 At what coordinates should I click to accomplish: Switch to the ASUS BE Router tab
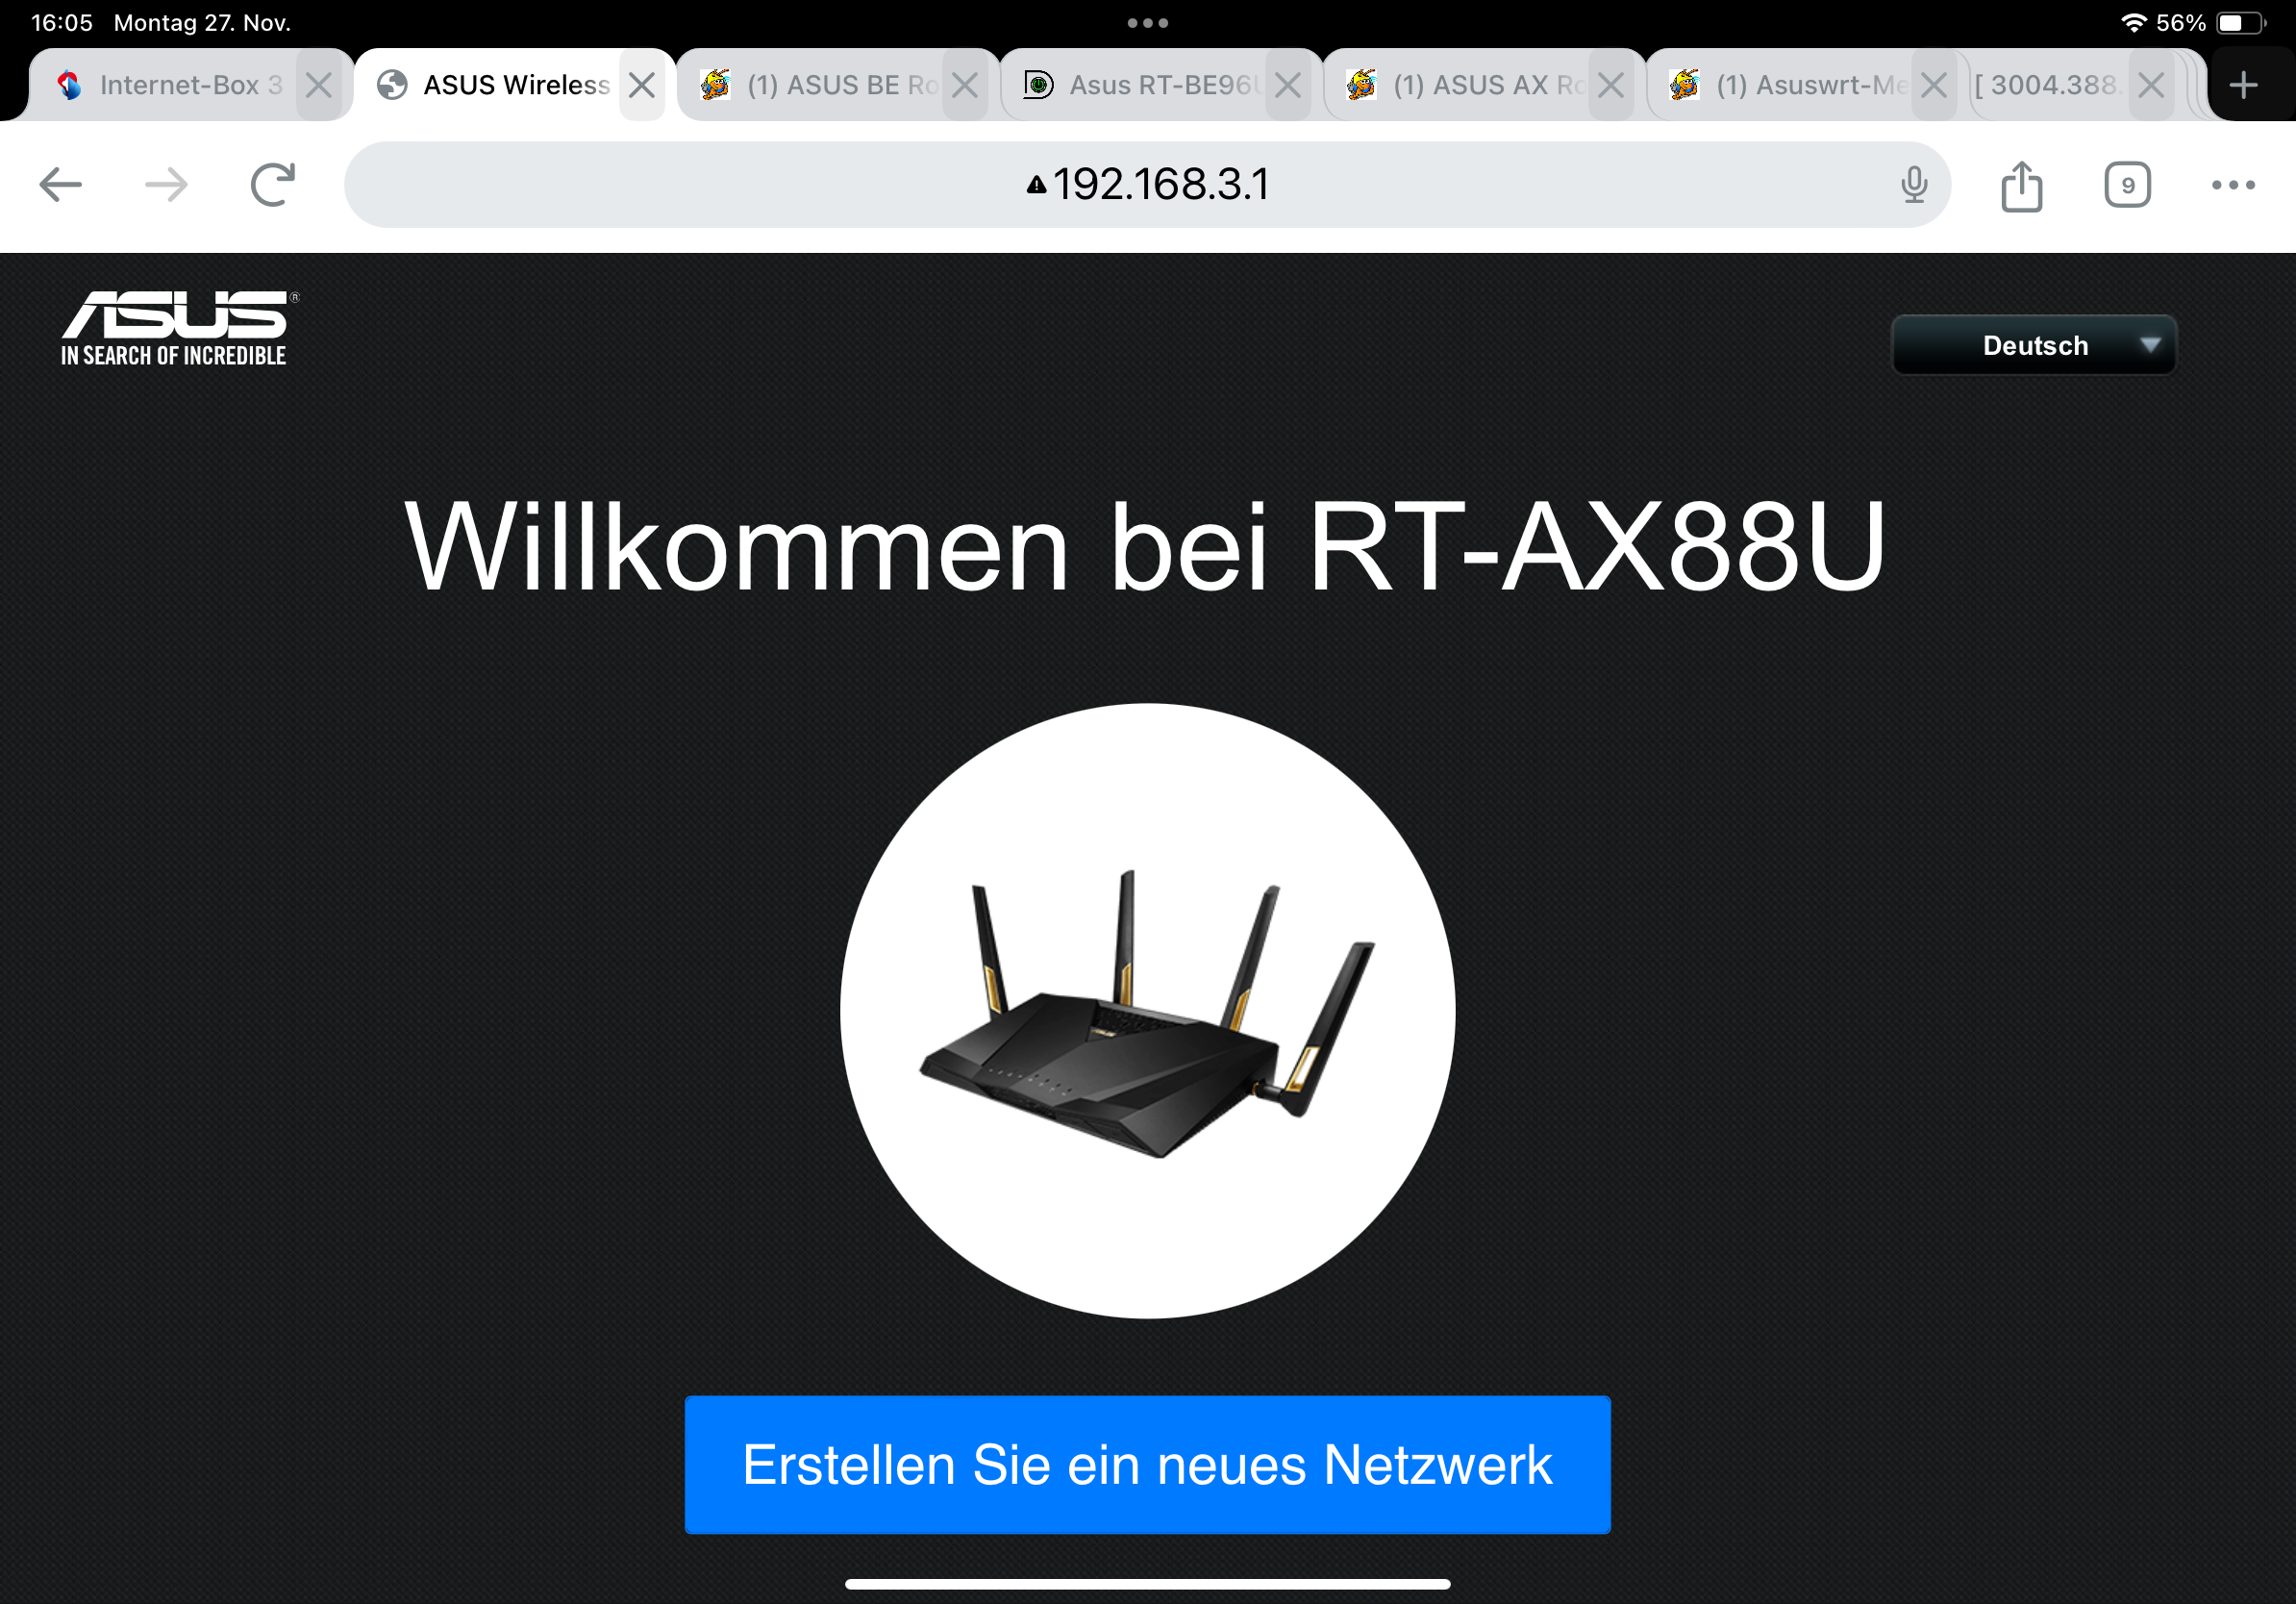[820, 85]
